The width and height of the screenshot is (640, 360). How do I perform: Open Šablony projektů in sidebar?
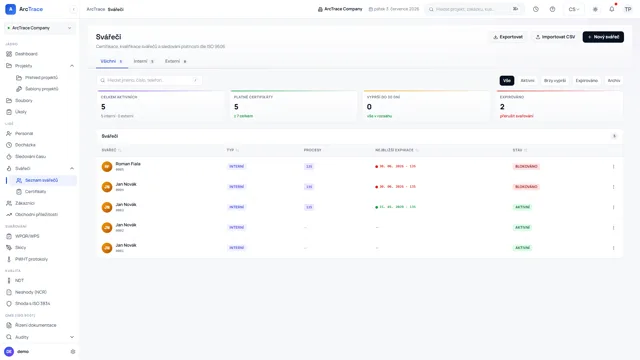click(41, 89)
